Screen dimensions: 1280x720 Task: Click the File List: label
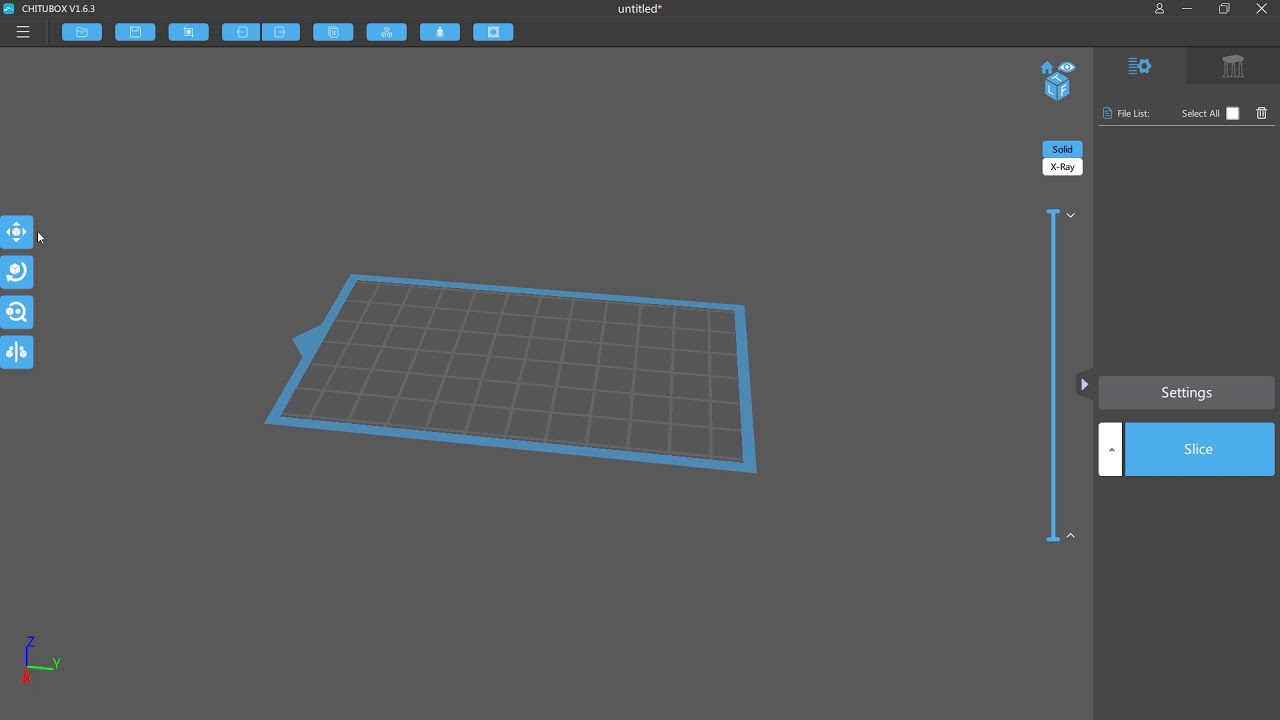click(x=1134, y=114)
